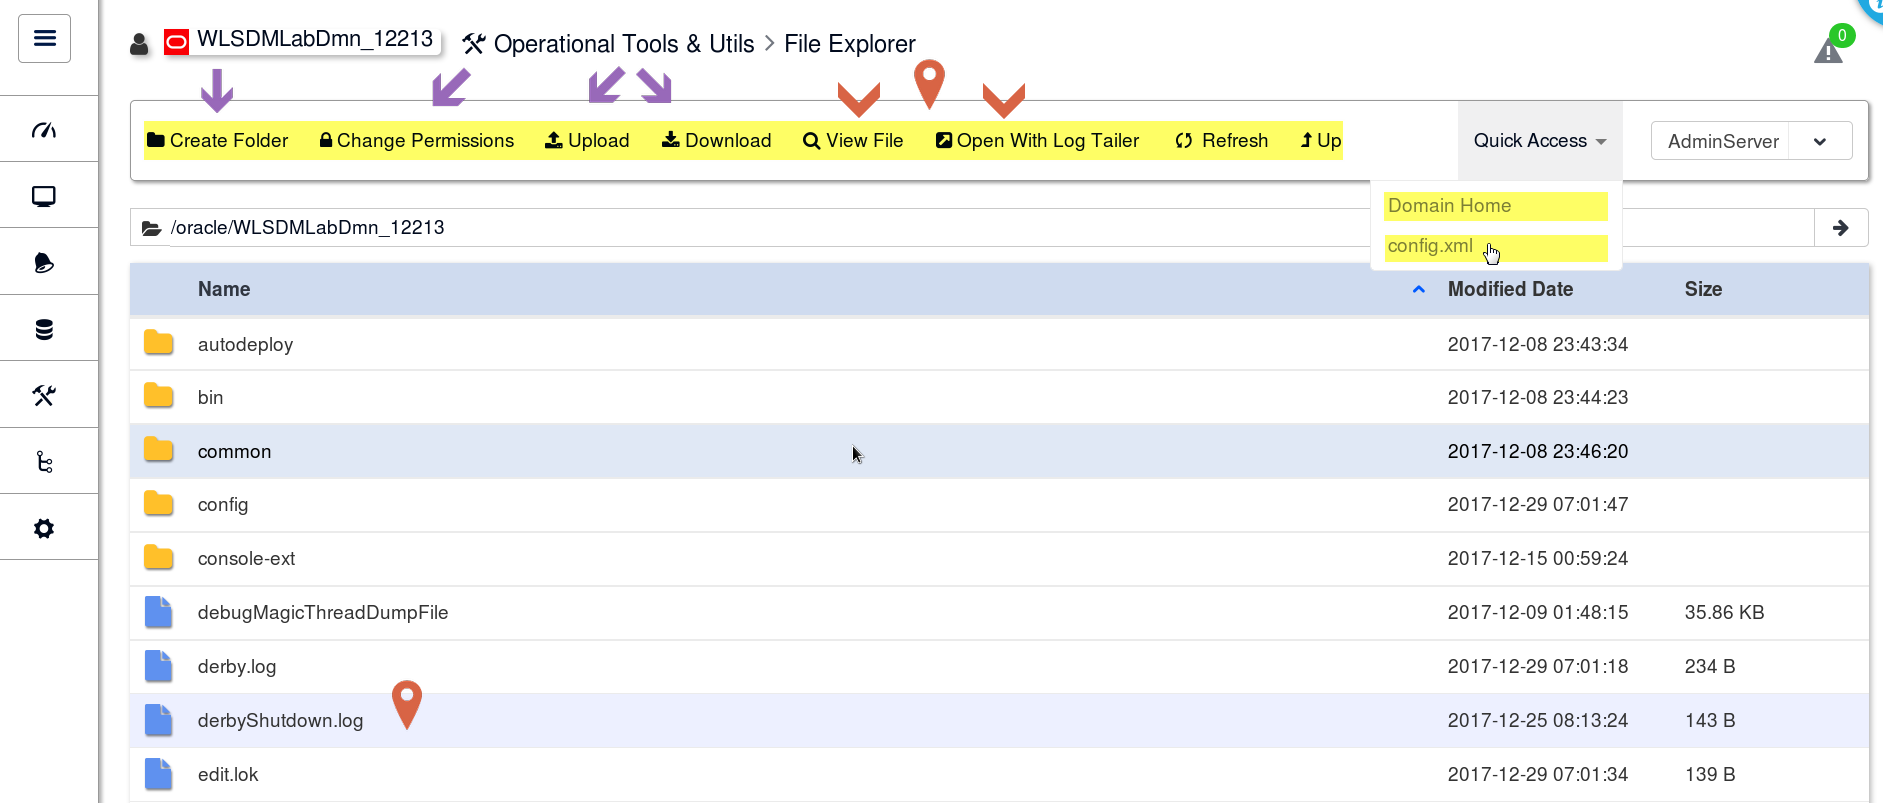This screenshot has width=1883, height=803.
Task: Click the user profile icon
Action: [139, 44]
